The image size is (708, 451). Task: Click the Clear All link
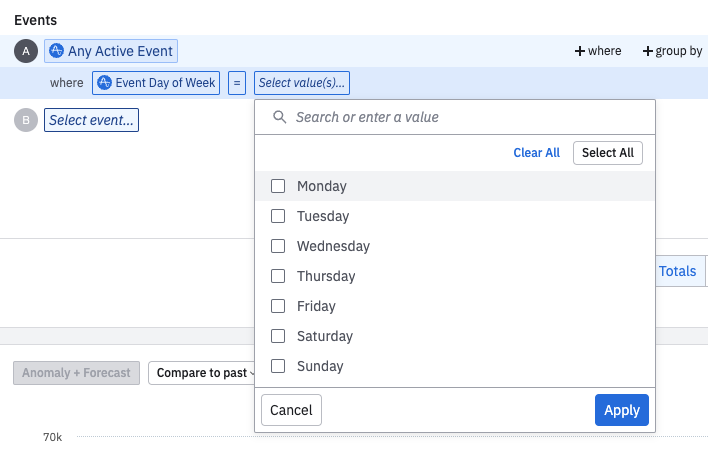point(536,153)
